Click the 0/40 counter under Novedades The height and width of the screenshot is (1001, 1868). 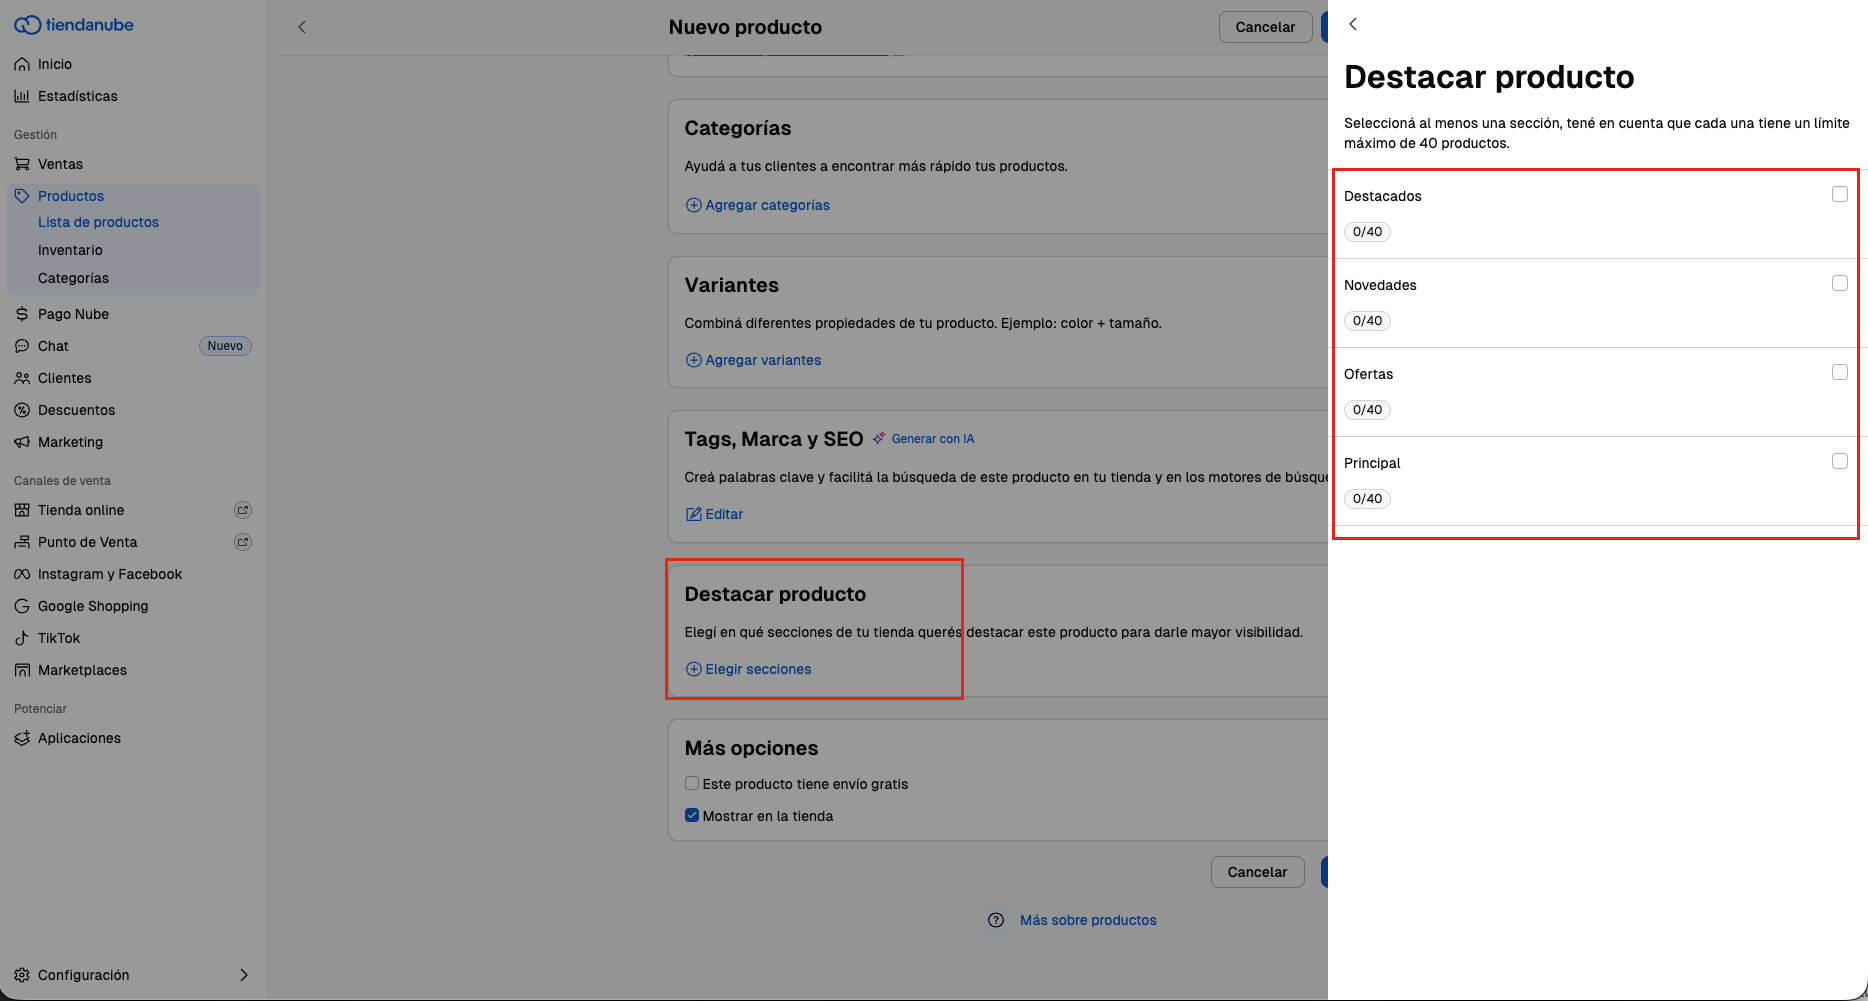(1367, 321)
